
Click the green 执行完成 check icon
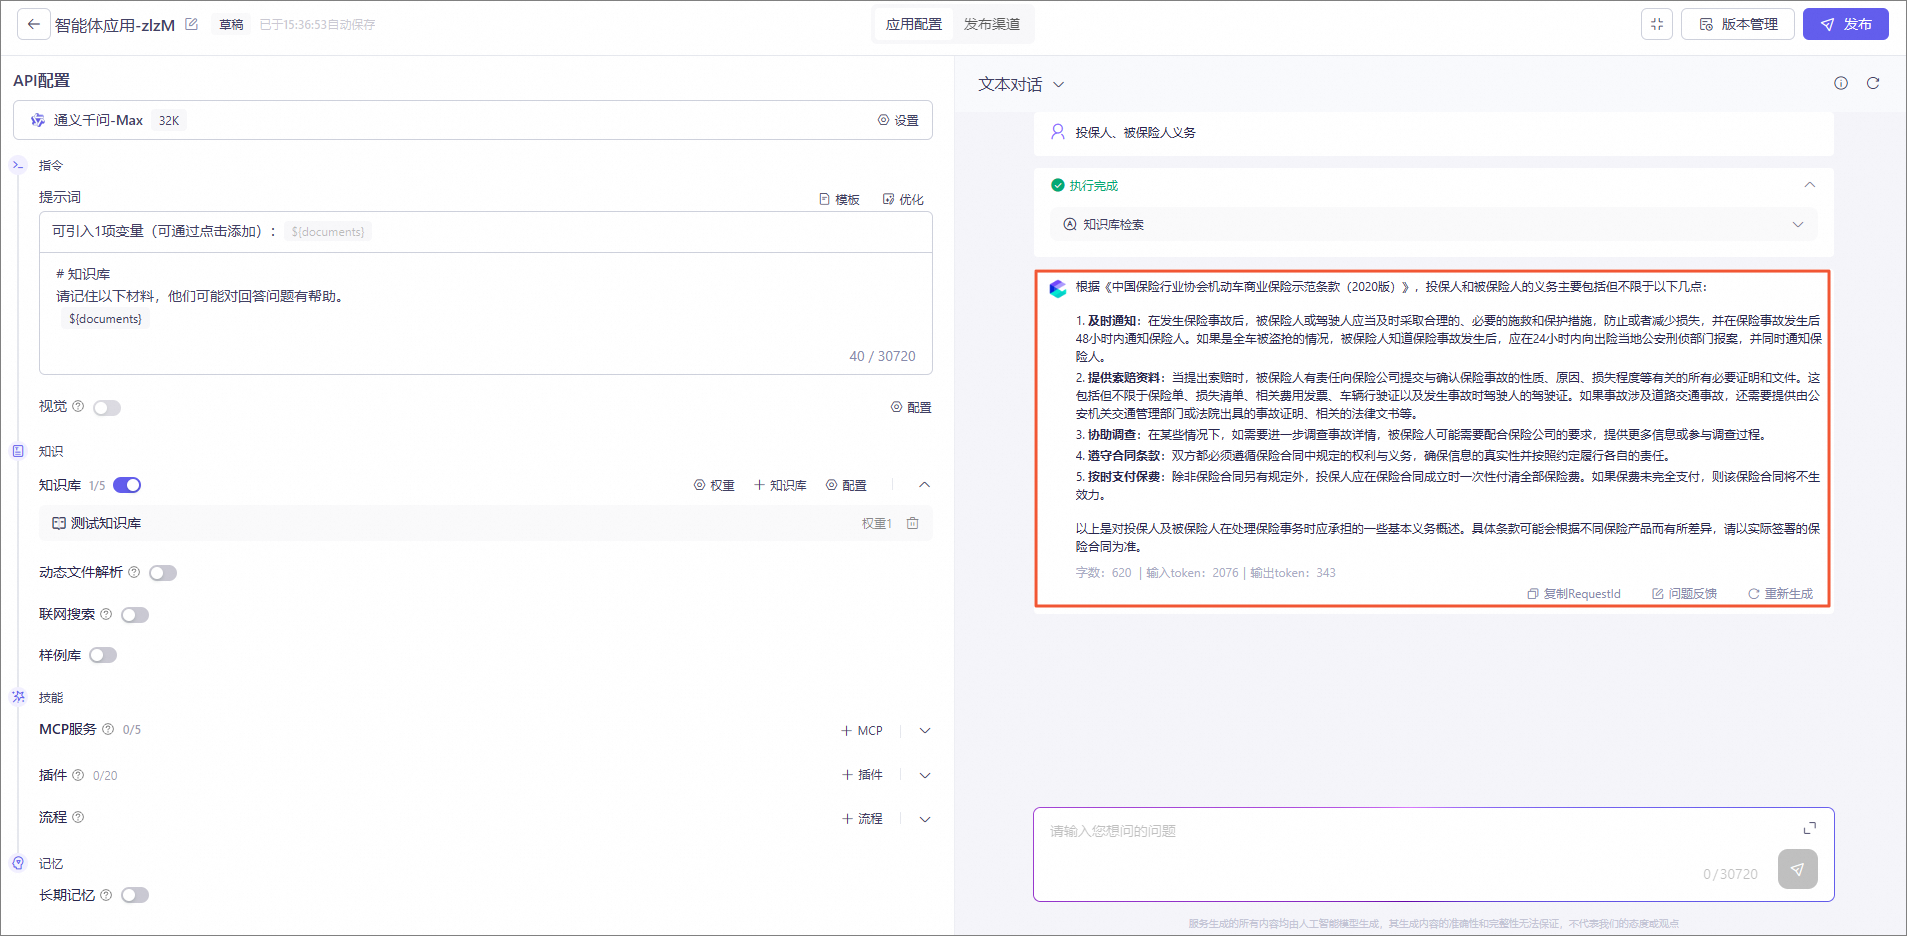pos(1058,185)
